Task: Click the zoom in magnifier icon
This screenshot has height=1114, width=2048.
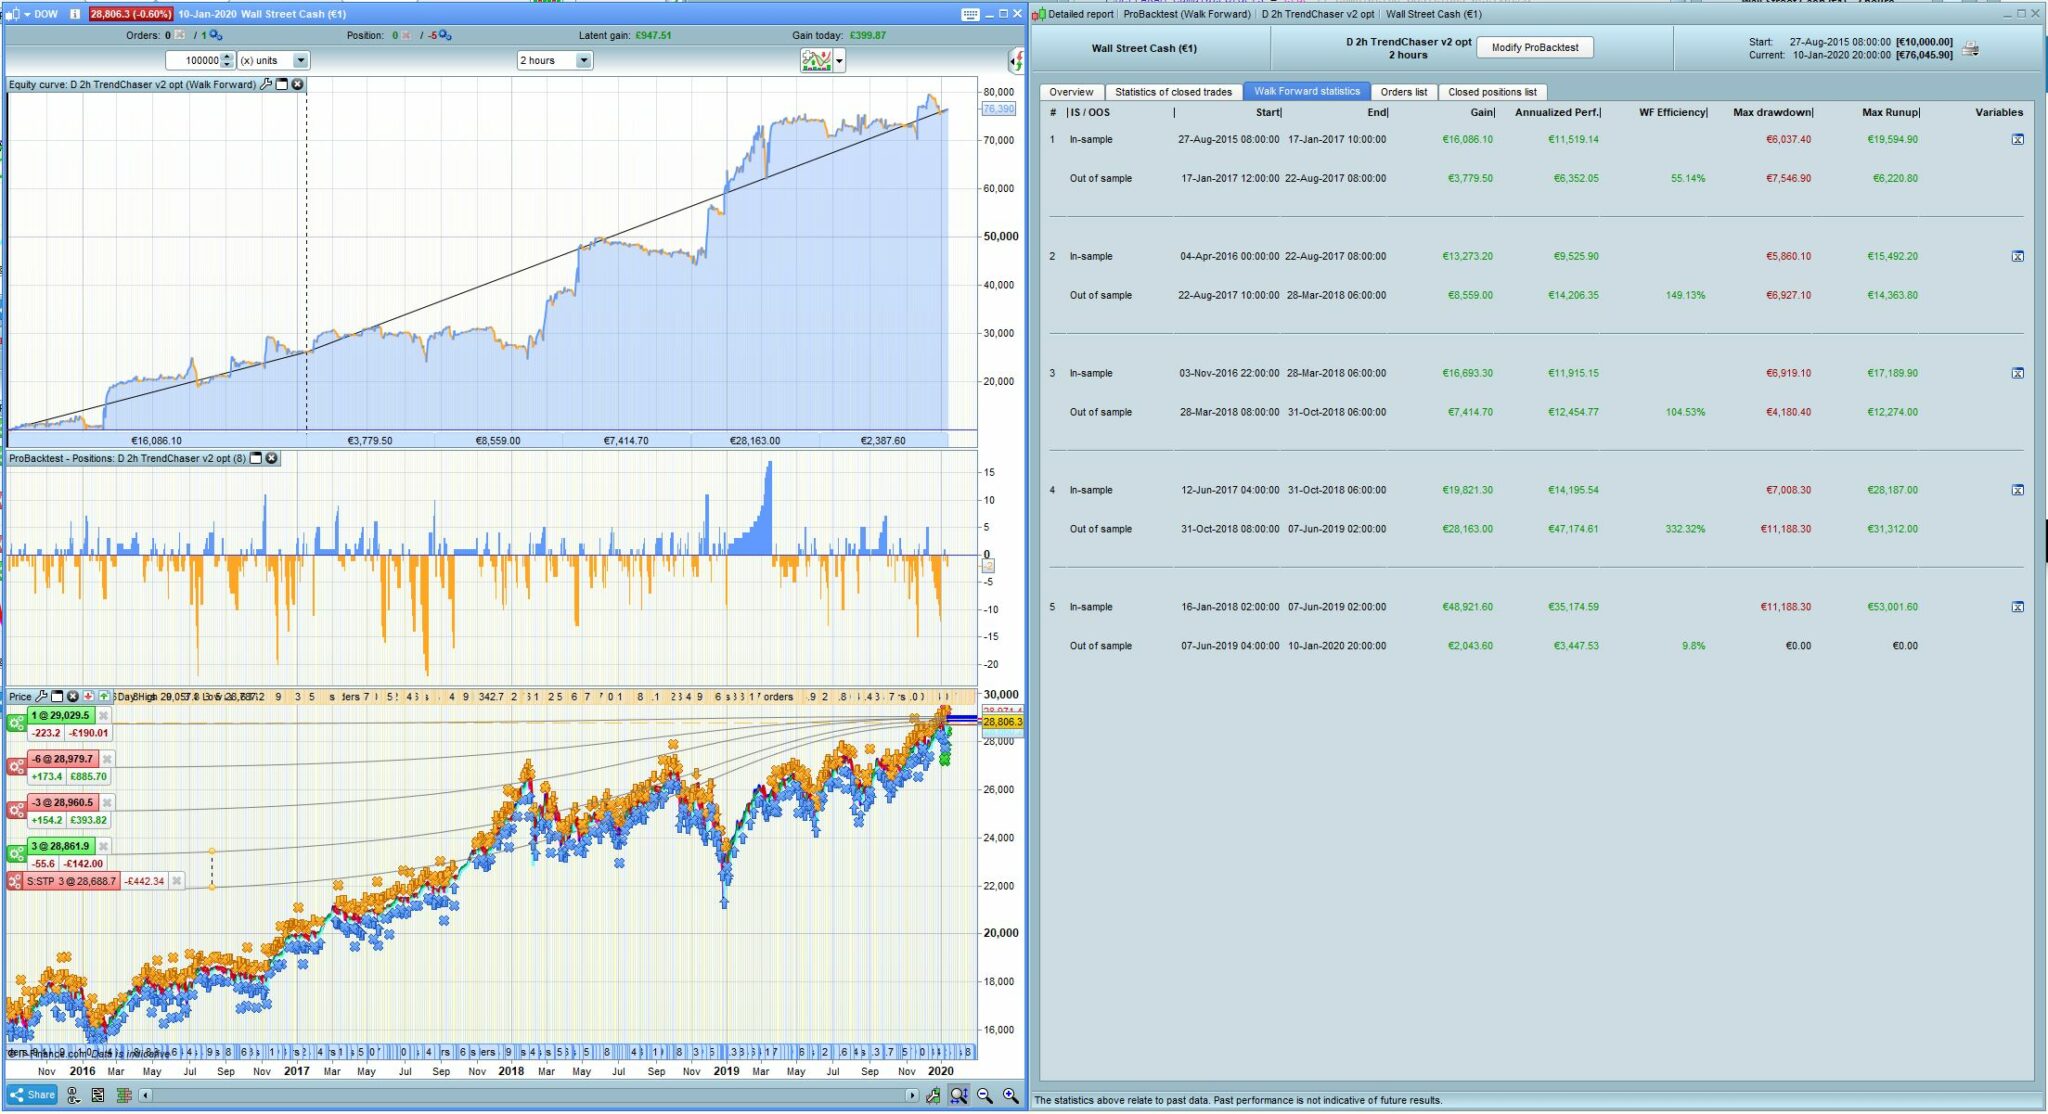Action: (x=1011, y=1096)
